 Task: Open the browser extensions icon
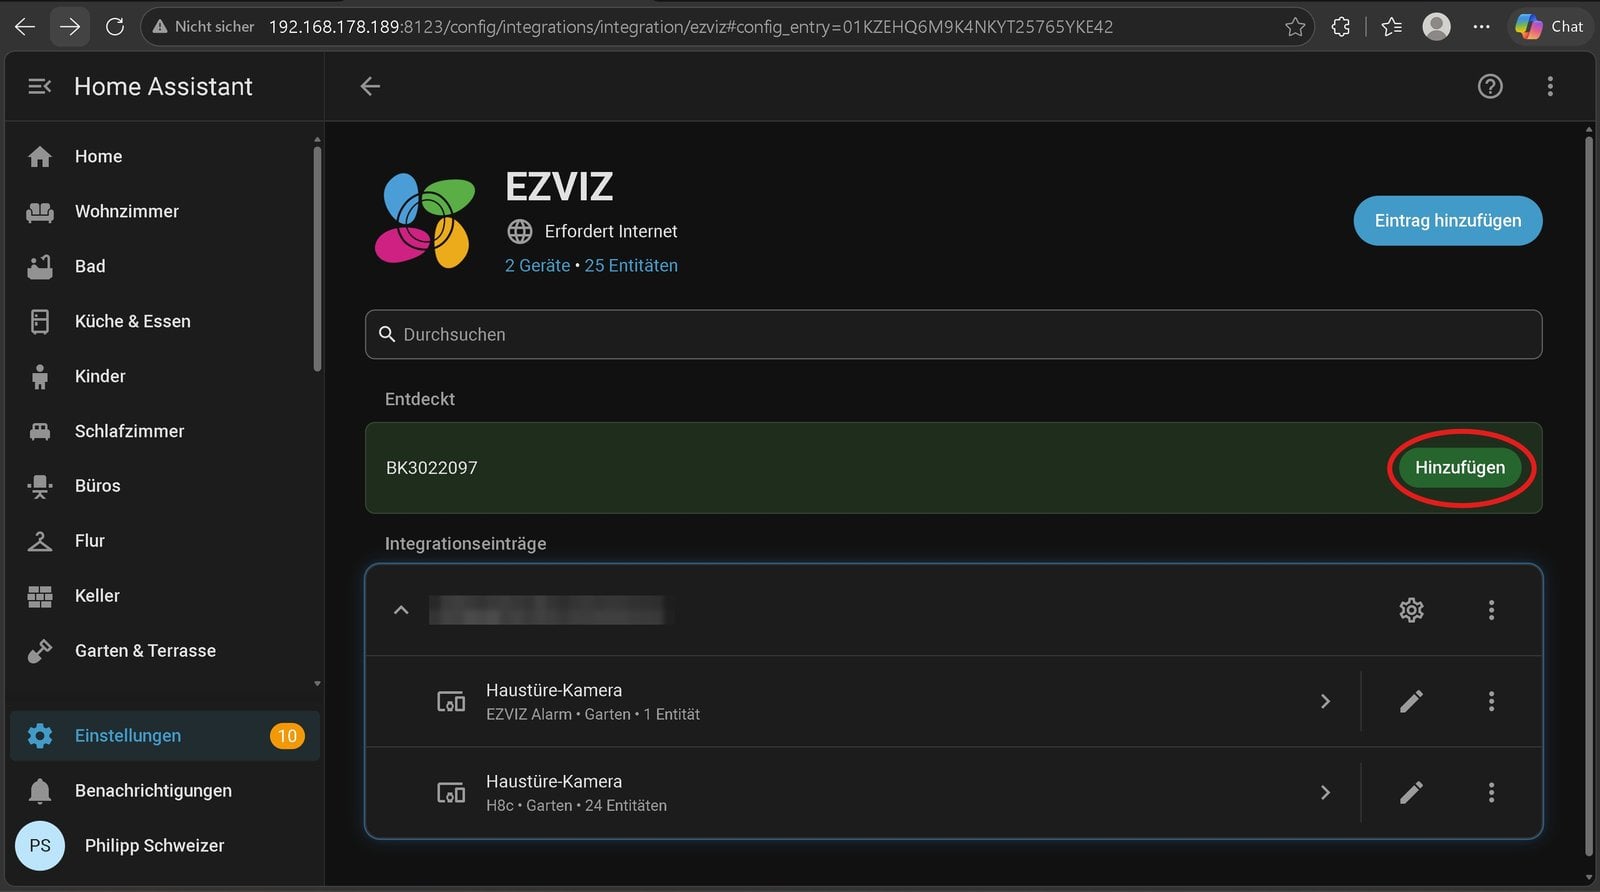(1341, 27)
